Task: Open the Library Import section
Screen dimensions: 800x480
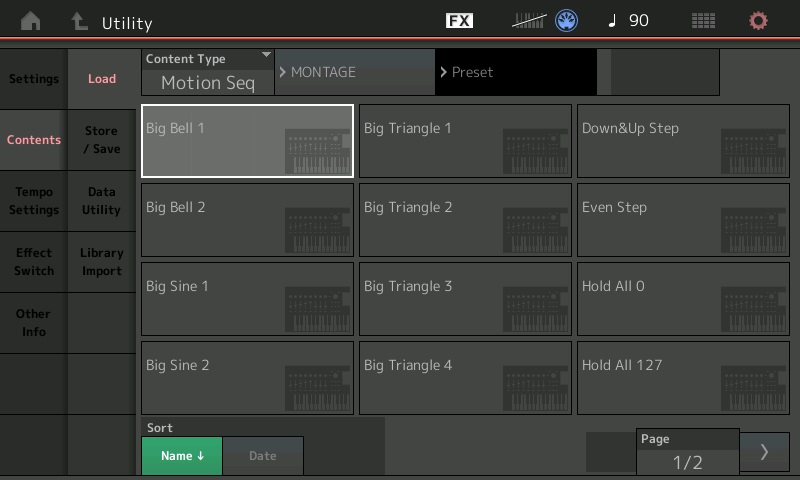Action: (102, 262)
